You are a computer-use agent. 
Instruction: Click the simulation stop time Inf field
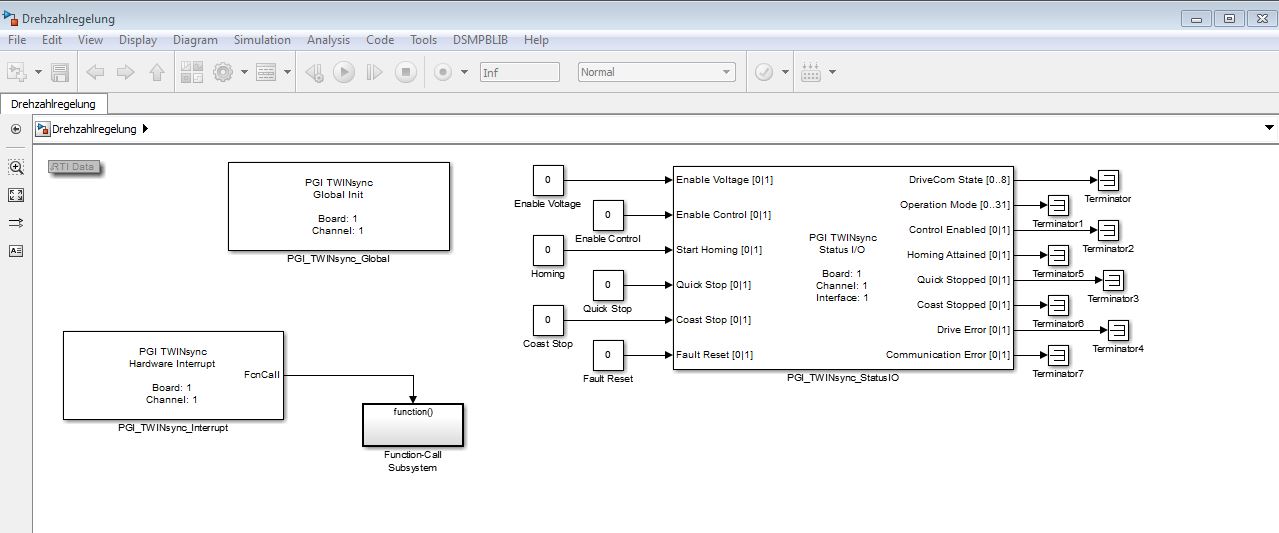pos(519,72)
